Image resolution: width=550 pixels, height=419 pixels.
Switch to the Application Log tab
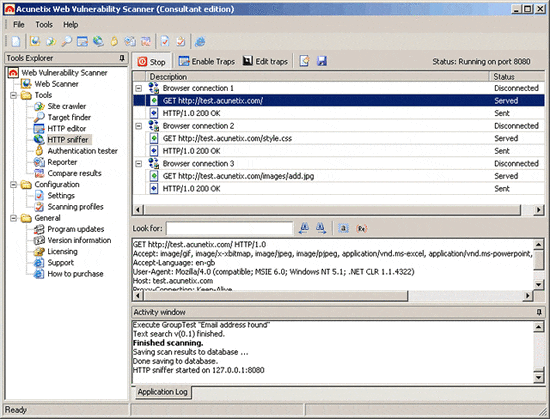[x=162, y=392]
